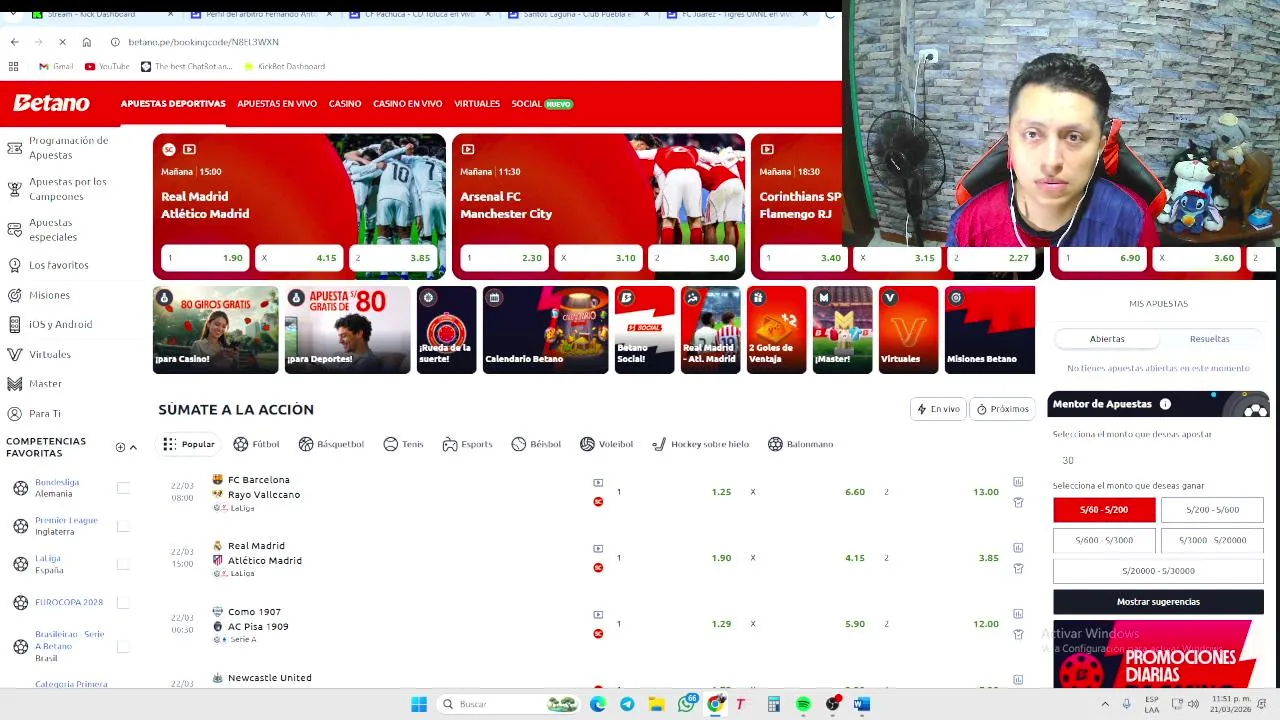Toggle Bundesliga Alemania favorite checkbox
The height and width of the screenshot is (720, 1280).
pyautogui.click(x=123, y=488)
